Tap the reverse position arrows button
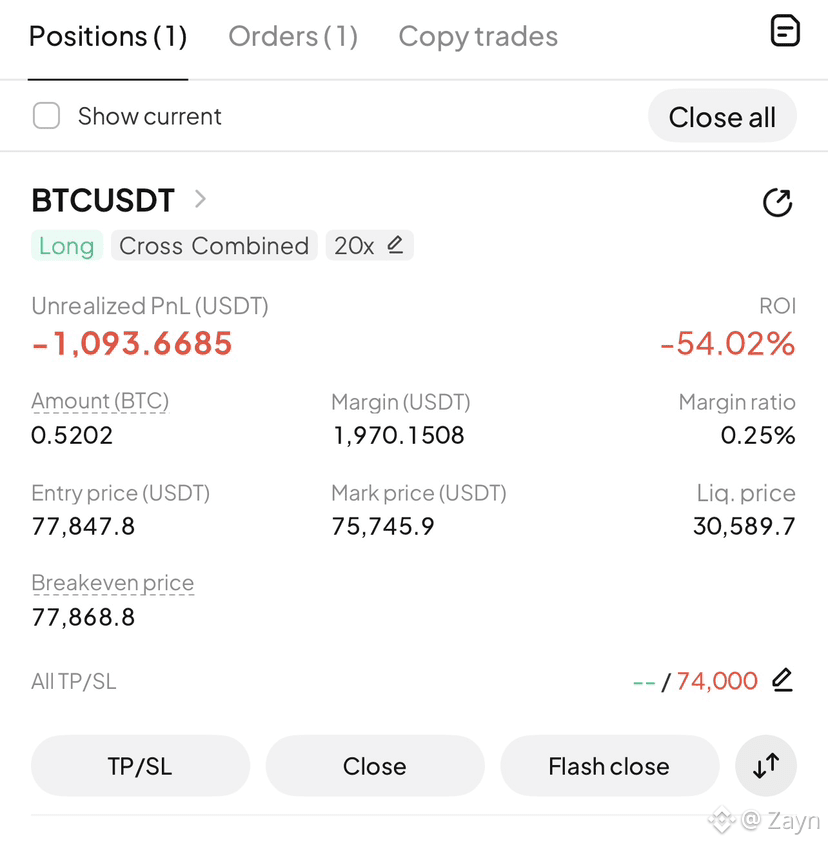This screenshot has width=828, height=845. (x=765, y=766)
